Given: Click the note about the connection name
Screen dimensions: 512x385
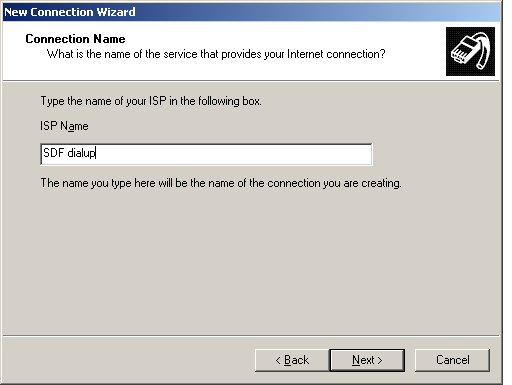Looking at the screenshot, I should pyautogui.click(x=221, y=183).
